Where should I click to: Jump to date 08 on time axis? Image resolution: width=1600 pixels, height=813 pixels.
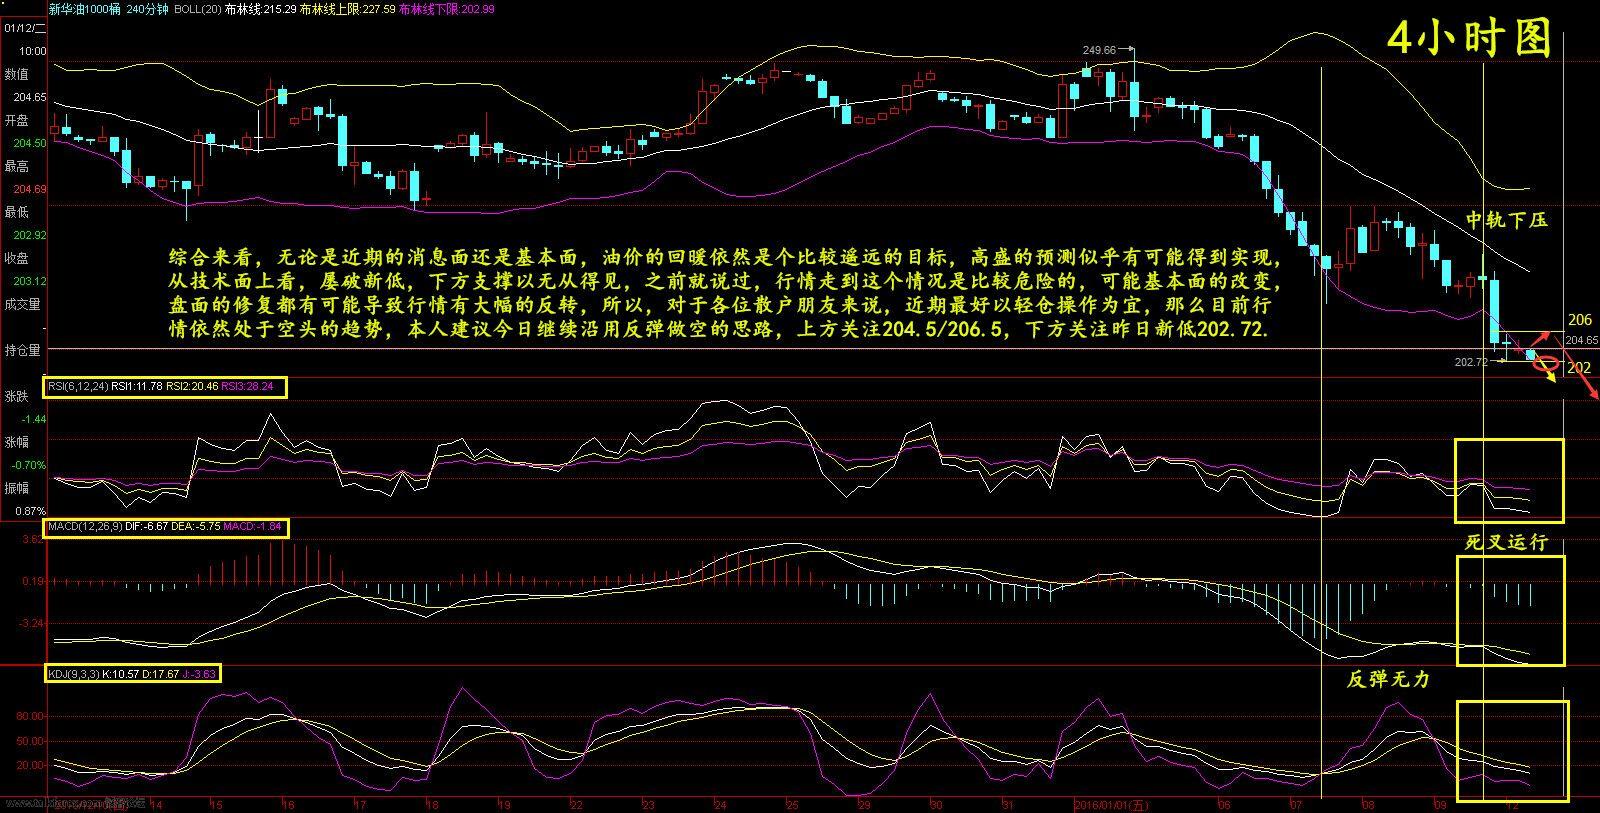tap(1368, 805)
